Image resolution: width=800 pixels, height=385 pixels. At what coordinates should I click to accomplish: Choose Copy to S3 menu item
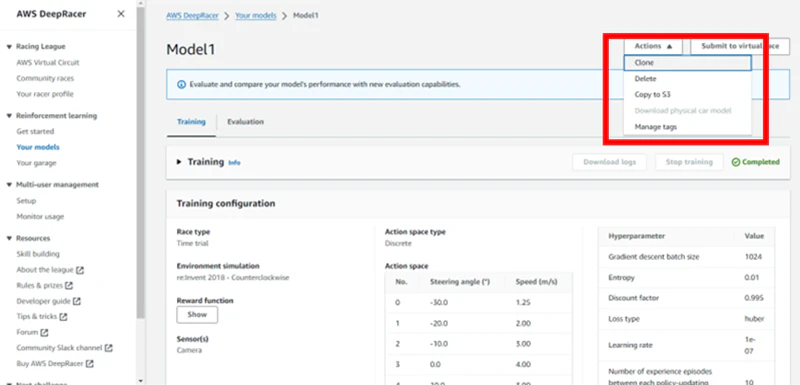tap(687, 95)
